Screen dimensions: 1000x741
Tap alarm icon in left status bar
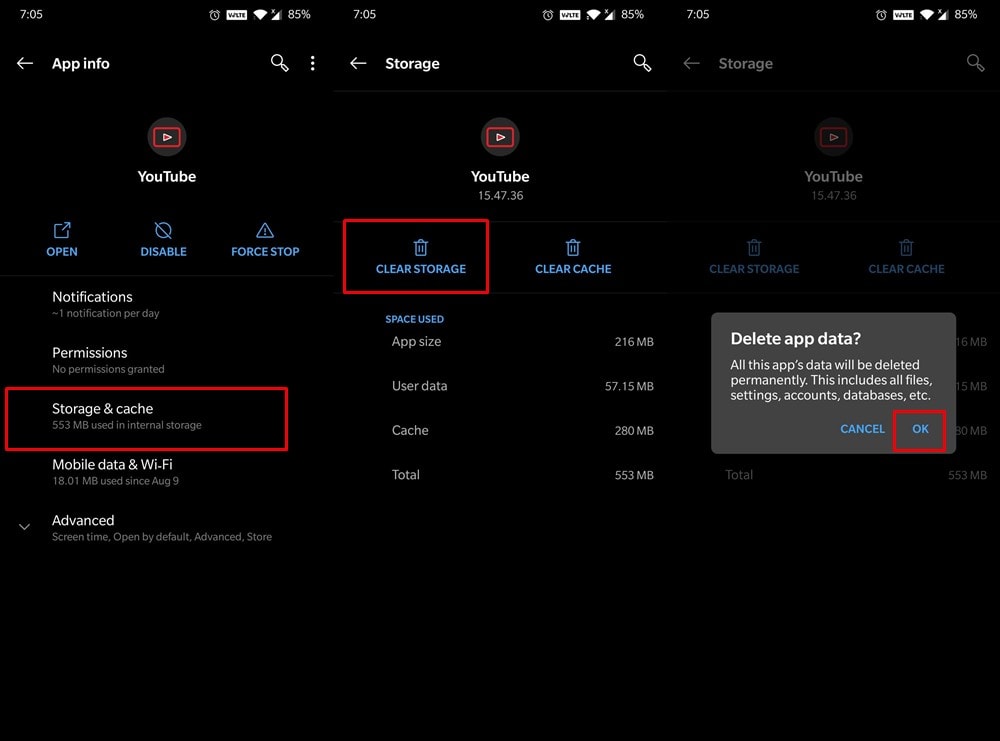[x=214, y=15]
